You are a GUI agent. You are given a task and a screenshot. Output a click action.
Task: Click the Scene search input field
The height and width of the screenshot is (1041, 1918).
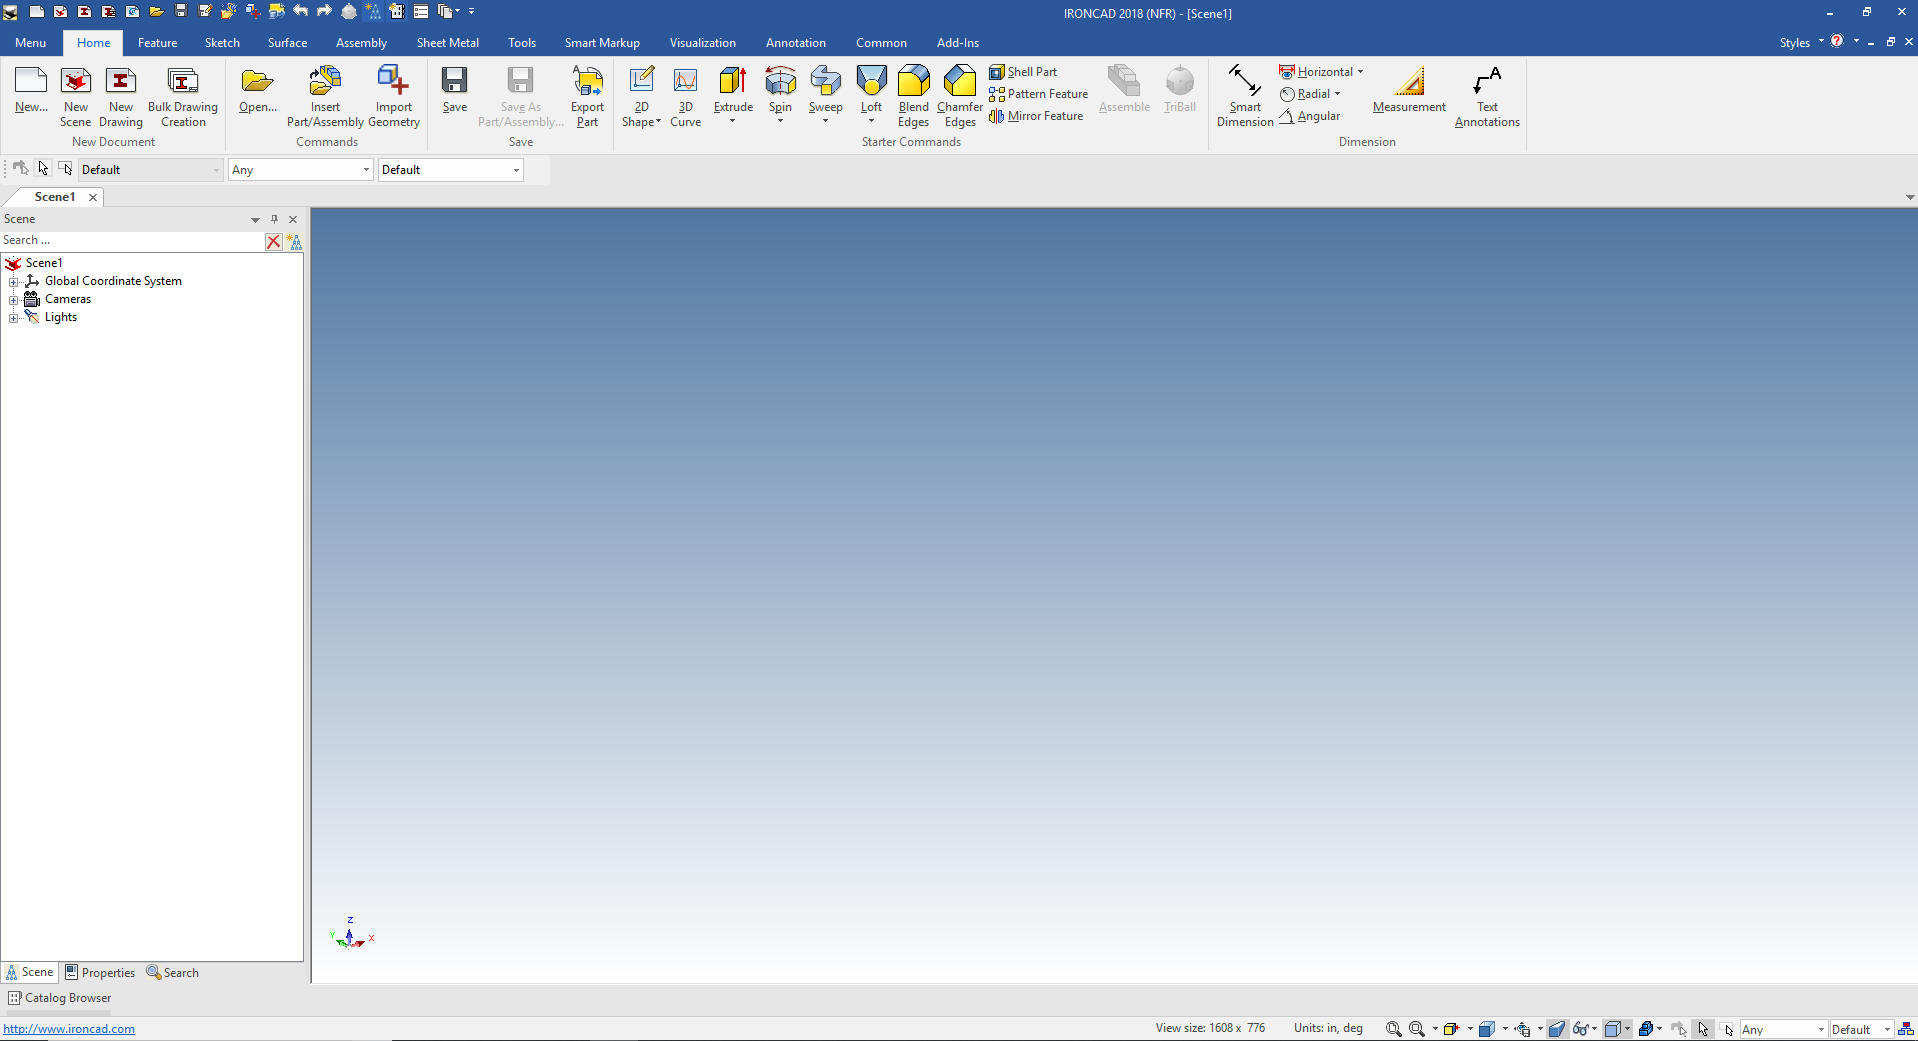click(131, 241)
